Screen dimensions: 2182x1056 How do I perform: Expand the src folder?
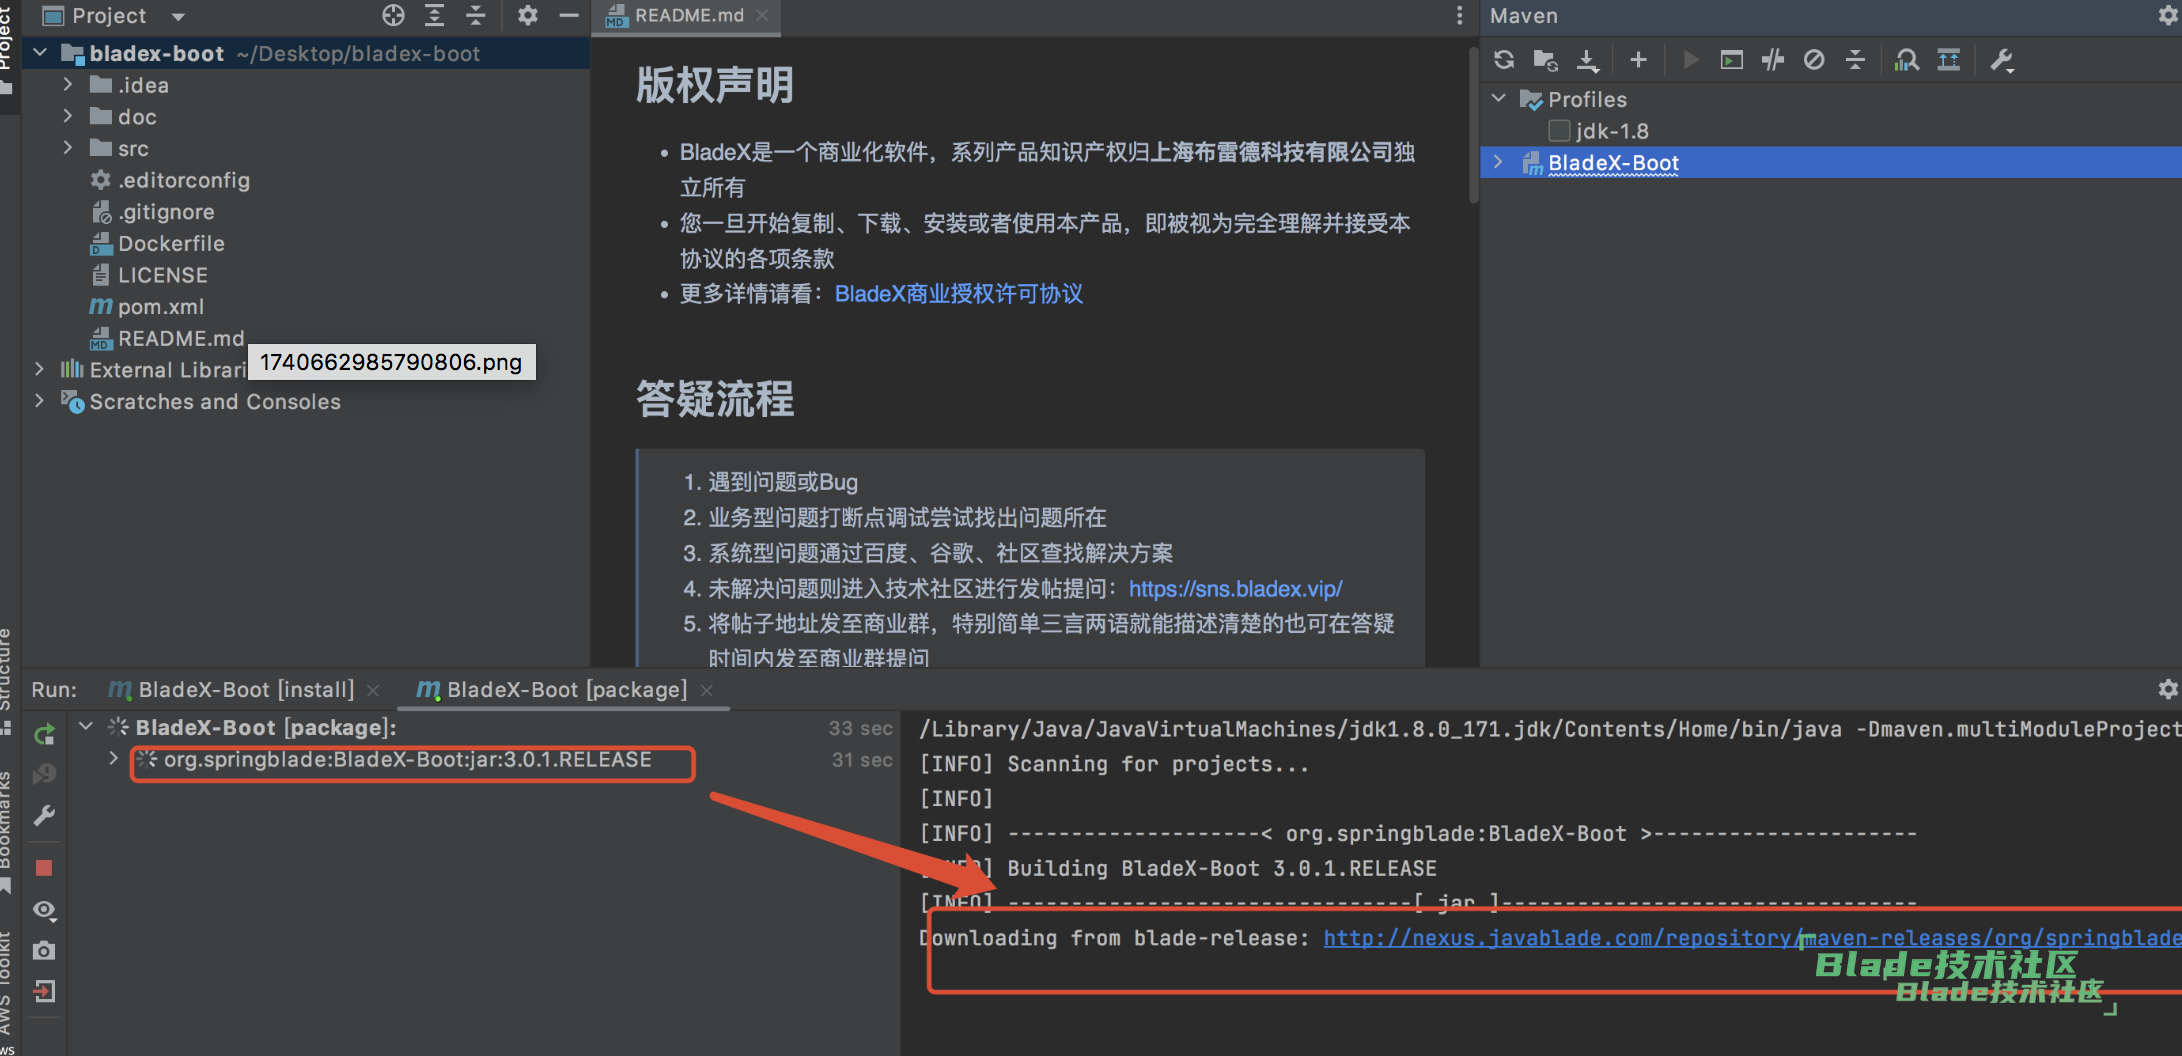[67, 148]
